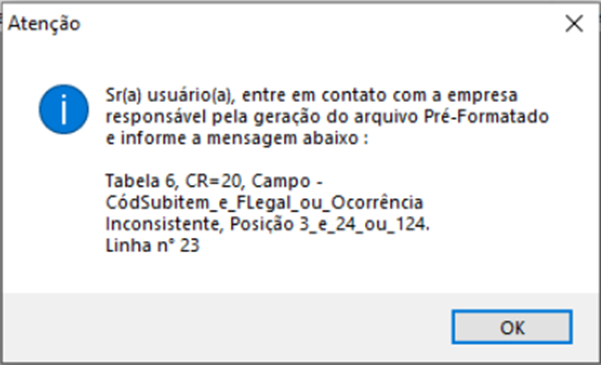This screenshot has height=365, width=601.
Task: Click the 'Linha n° 23' line
Action: [153, 245]
